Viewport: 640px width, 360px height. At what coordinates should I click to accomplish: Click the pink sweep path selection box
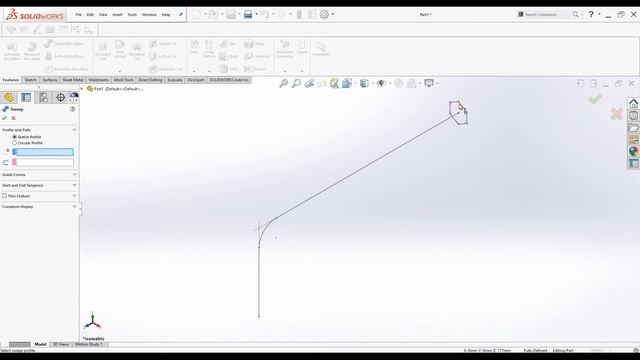43,162
